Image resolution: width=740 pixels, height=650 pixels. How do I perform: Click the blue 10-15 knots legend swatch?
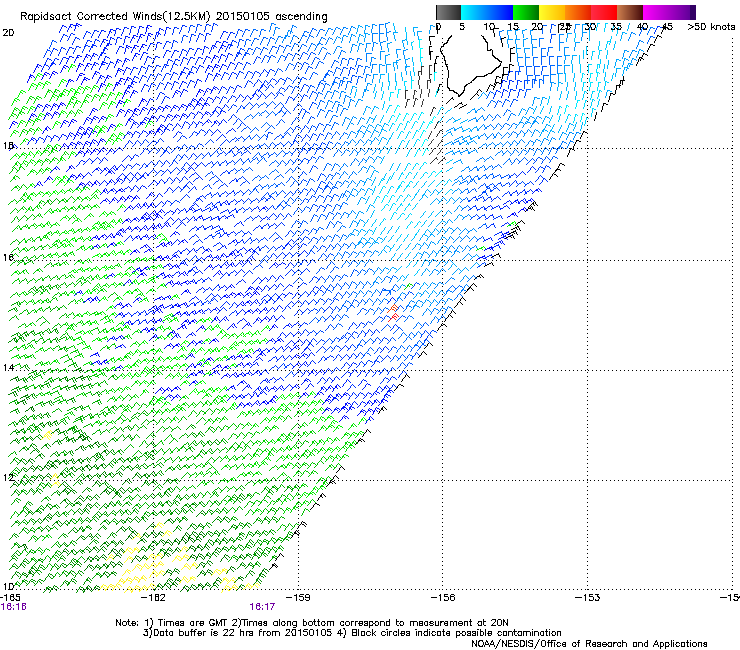[x=500, y=12]
